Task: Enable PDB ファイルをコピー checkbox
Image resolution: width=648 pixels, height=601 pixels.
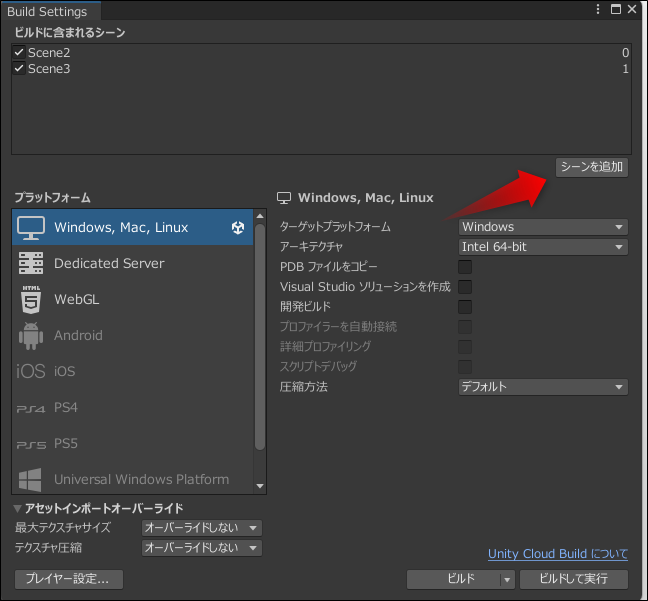Action: (465, 267)
